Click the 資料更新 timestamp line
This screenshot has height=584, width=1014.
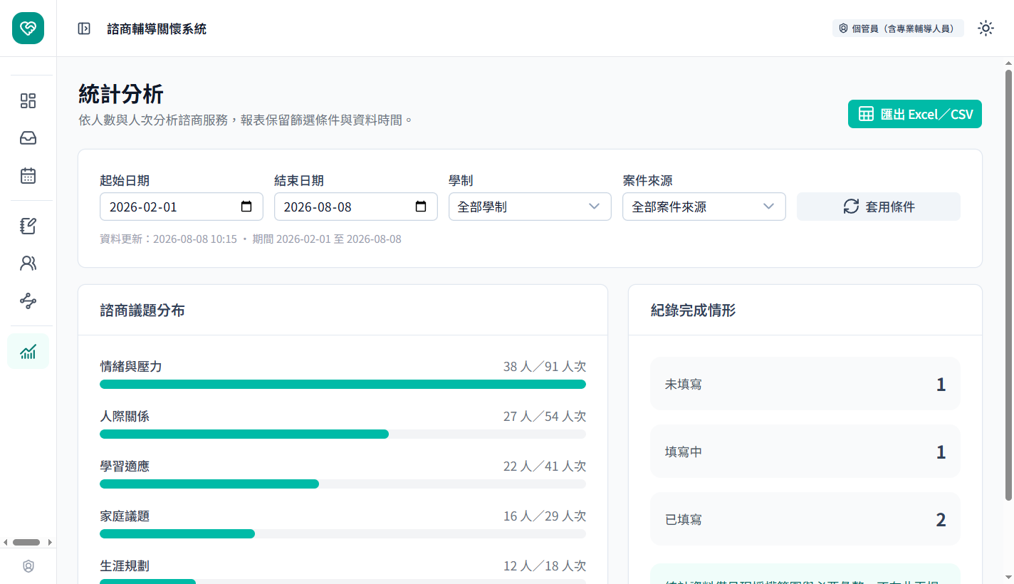(x=250, y=239)
